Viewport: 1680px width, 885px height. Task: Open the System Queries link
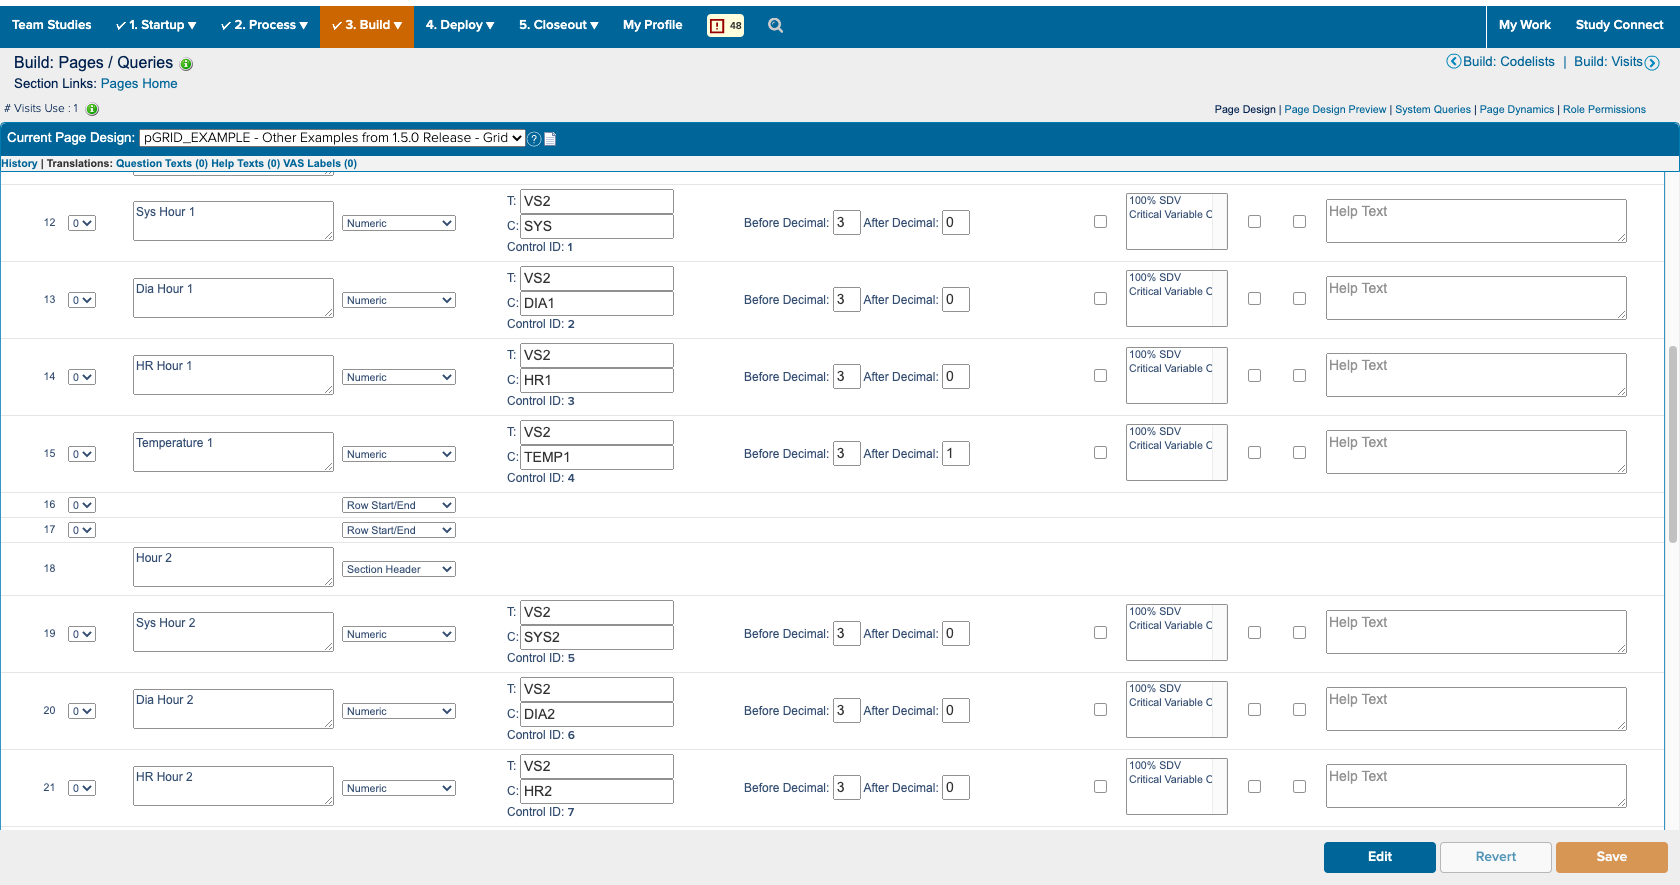click(x=1433, y=110)
